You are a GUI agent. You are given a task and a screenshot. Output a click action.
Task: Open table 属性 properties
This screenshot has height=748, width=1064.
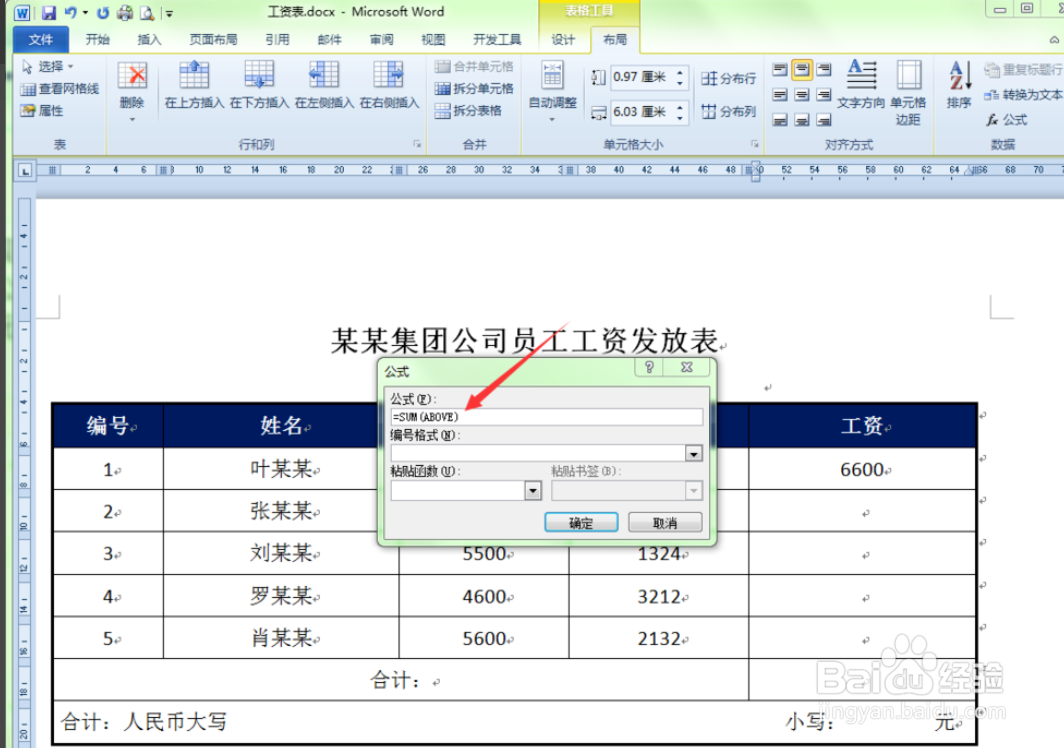click(x=42, y=111)
